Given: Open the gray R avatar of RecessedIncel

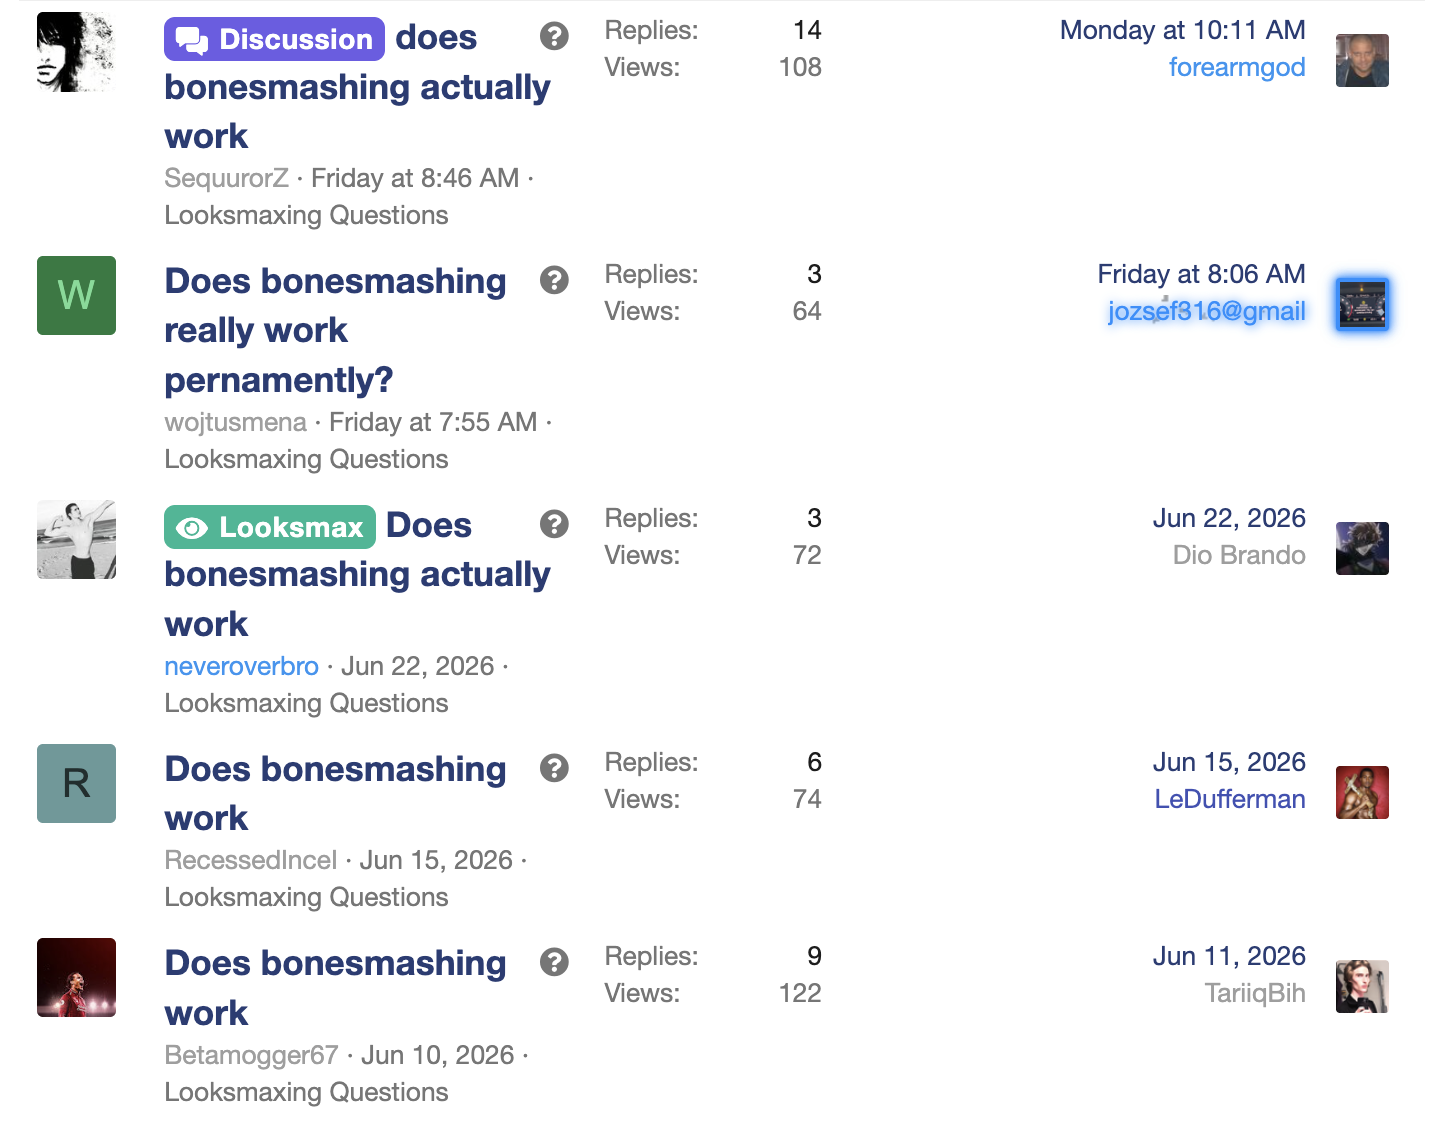Looking at the screenshot, I should (76, 783).
